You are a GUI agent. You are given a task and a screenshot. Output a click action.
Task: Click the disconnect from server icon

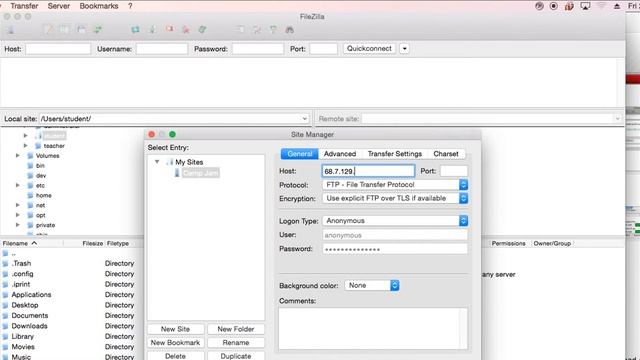pos(186,30)
